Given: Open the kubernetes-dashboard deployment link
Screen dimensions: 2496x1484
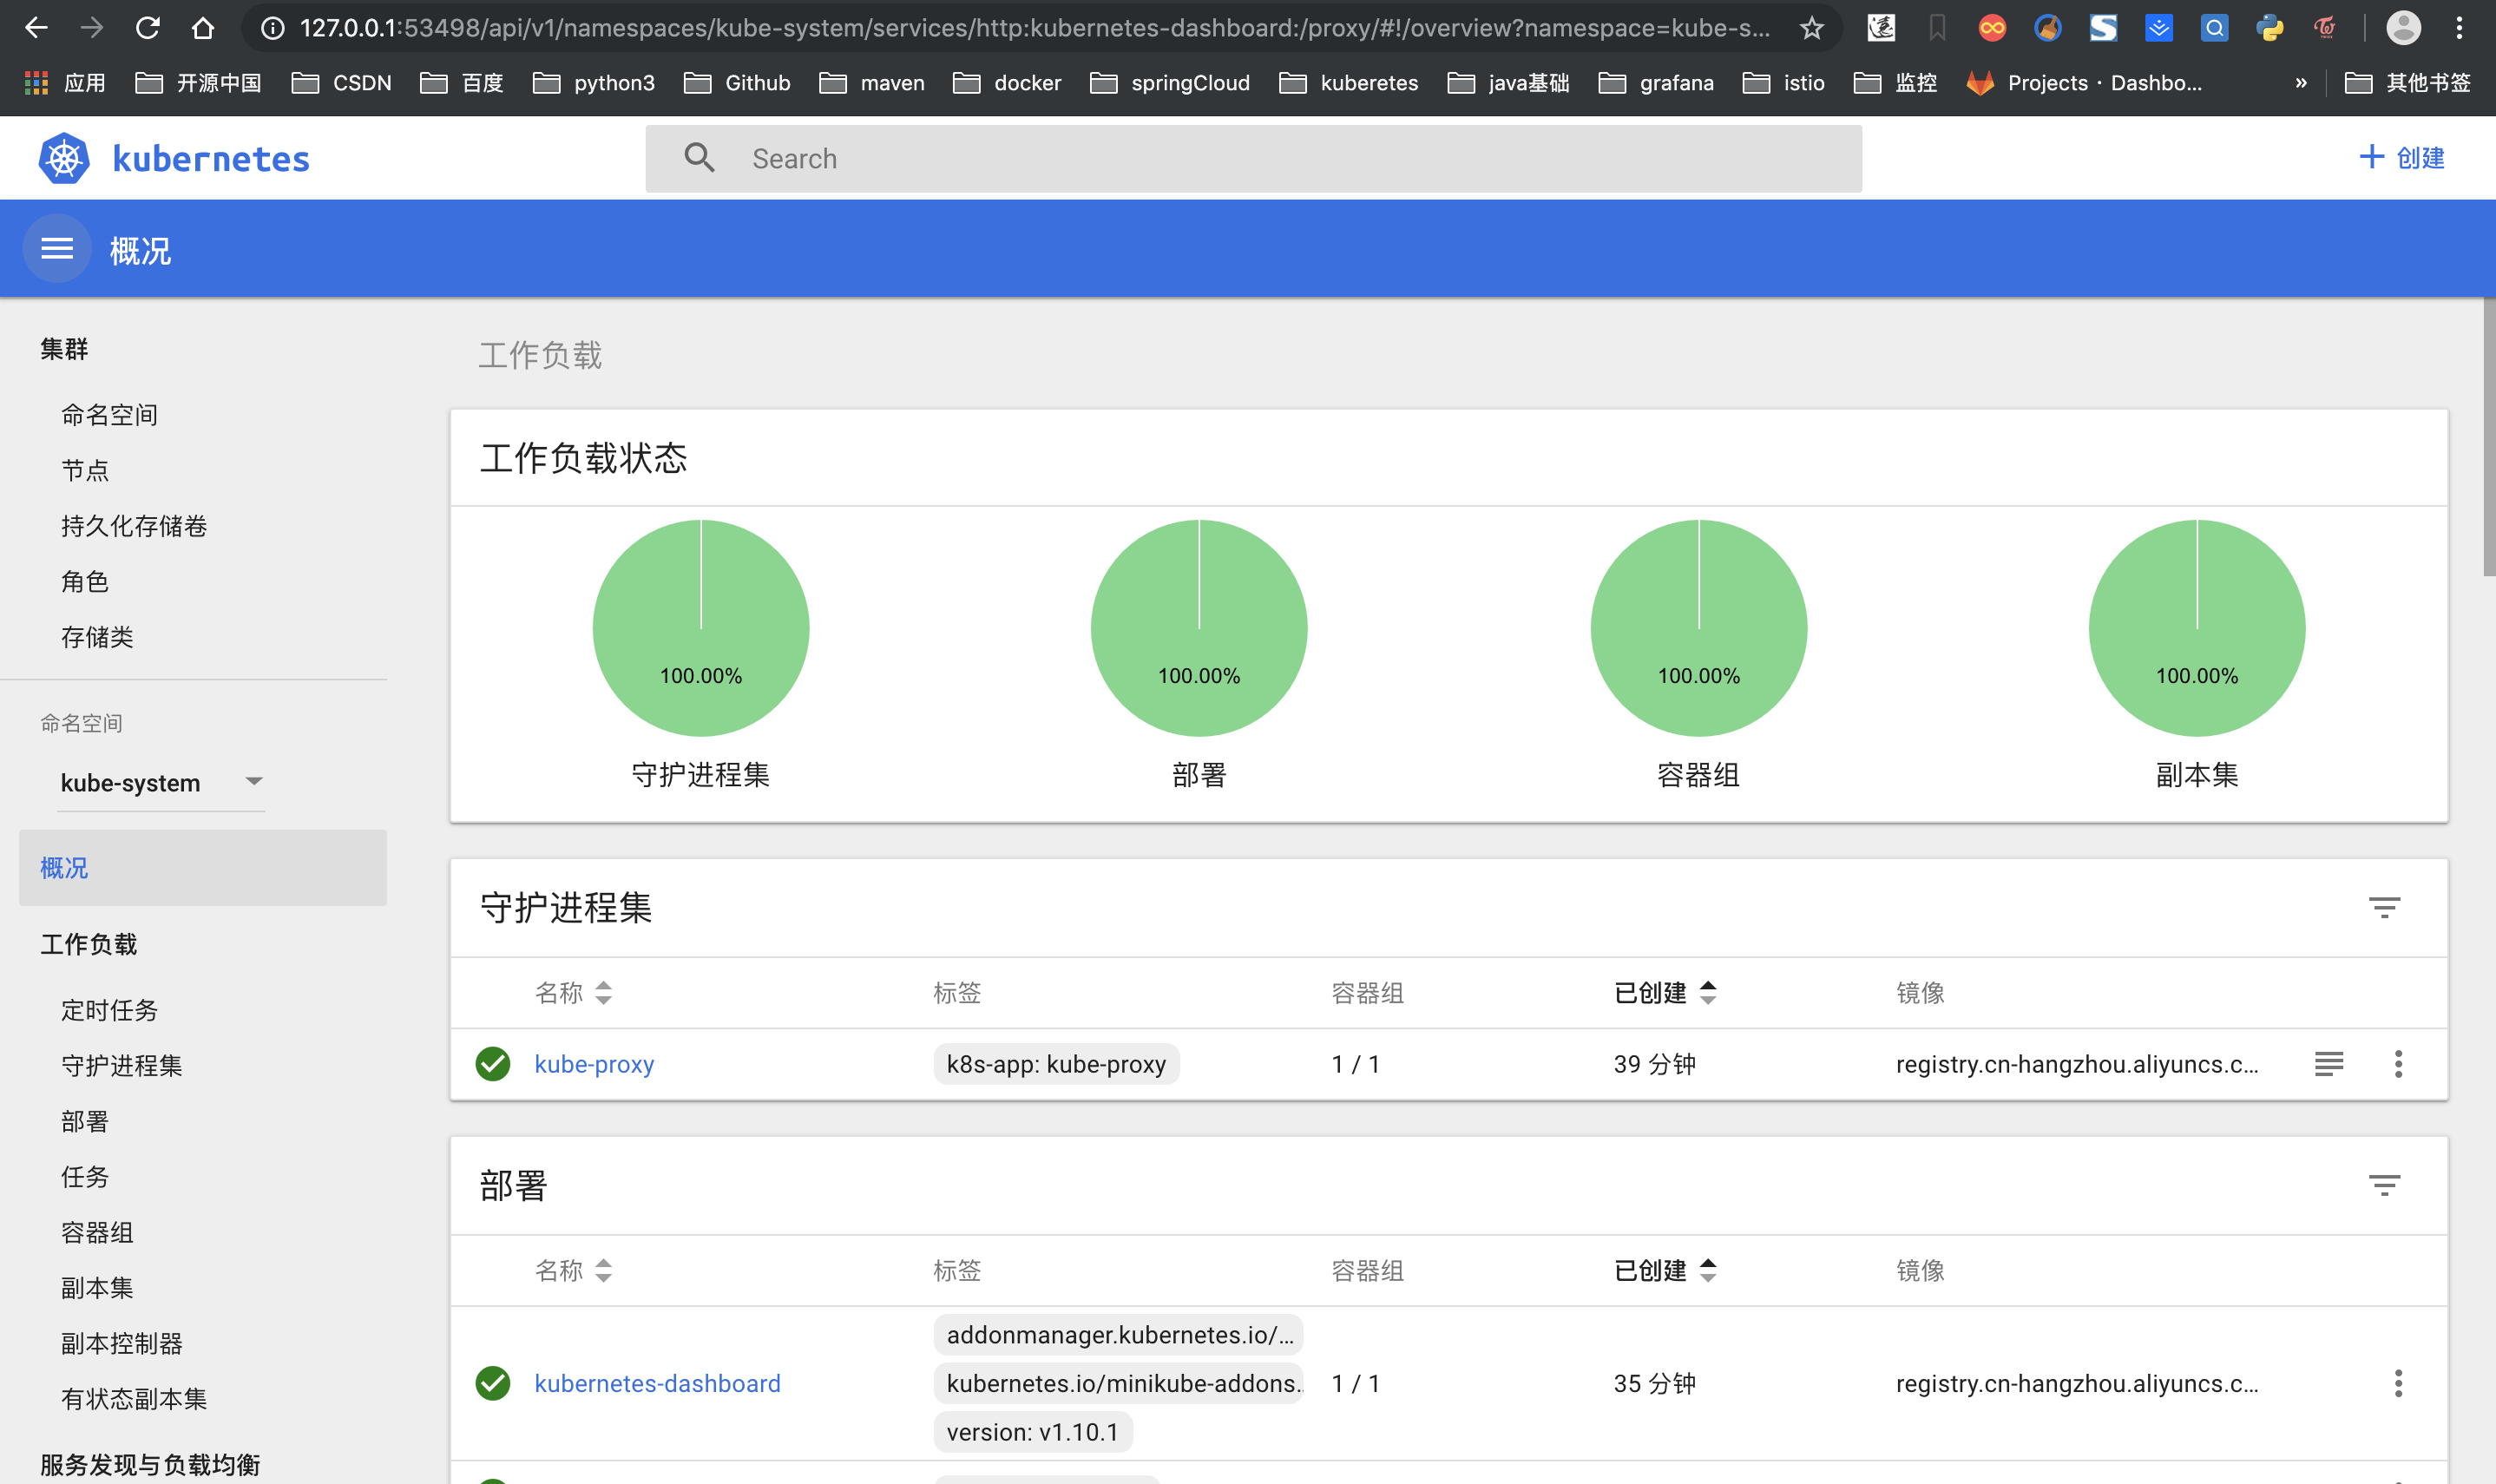Looking at the screenshot, I should pyautogui.click(x=657, y=1383).
